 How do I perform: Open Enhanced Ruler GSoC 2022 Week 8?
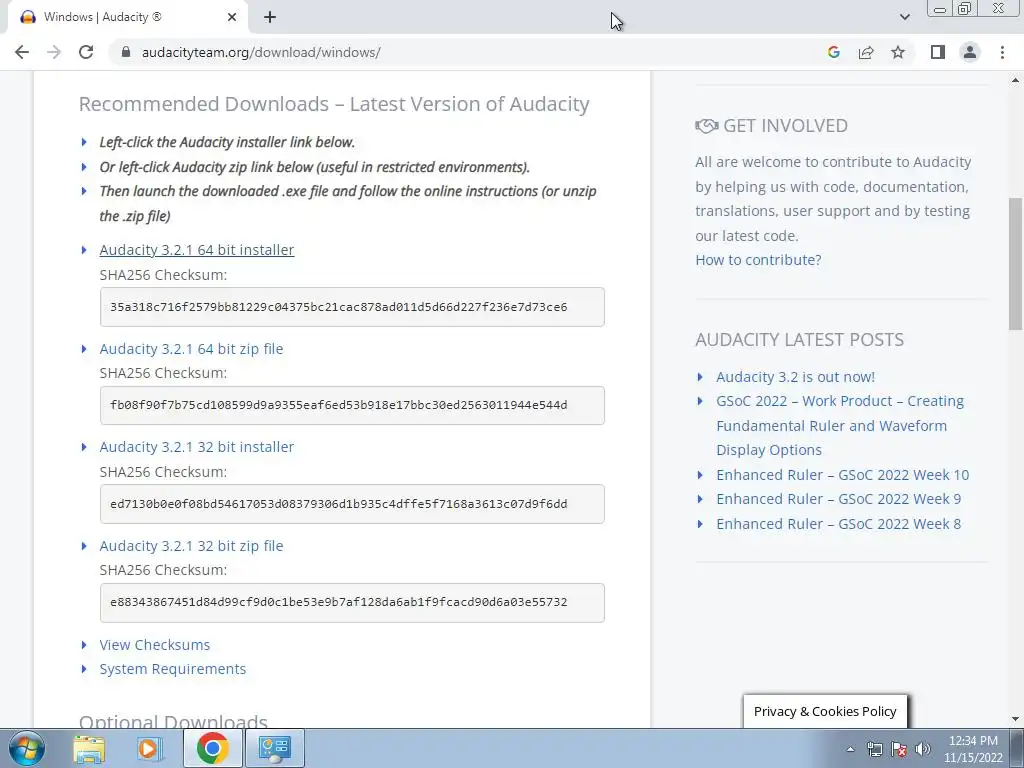(x=839, y=524)
